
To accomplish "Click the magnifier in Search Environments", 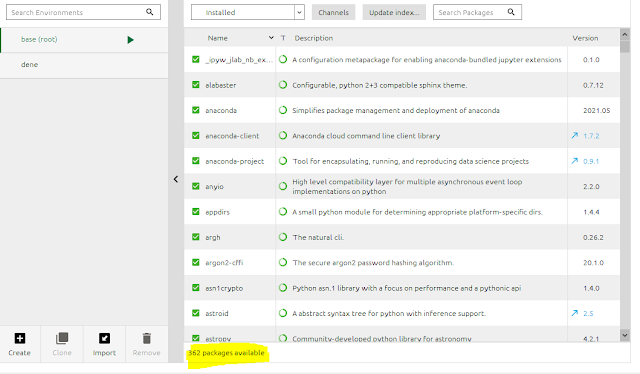I will (150, 12).
